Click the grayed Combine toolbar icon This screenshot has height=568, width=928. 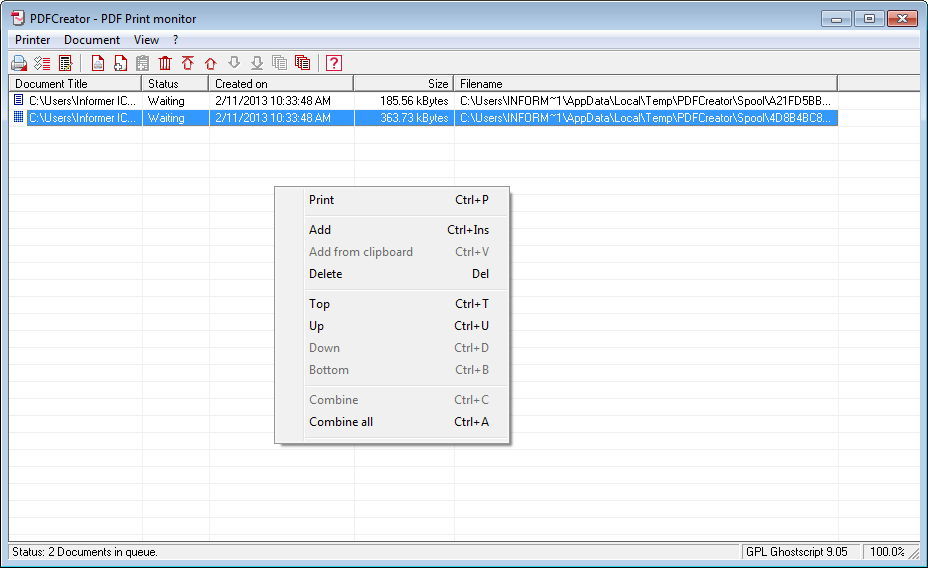(x=279, y=63)
